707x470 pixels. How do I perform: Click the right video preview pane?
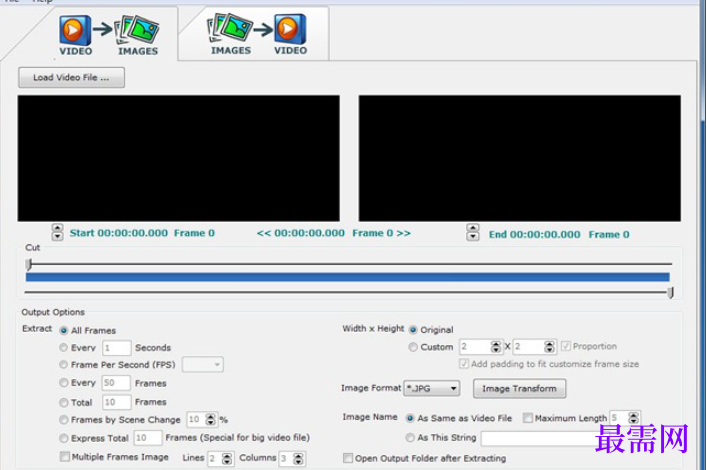(x=519, y=158)
